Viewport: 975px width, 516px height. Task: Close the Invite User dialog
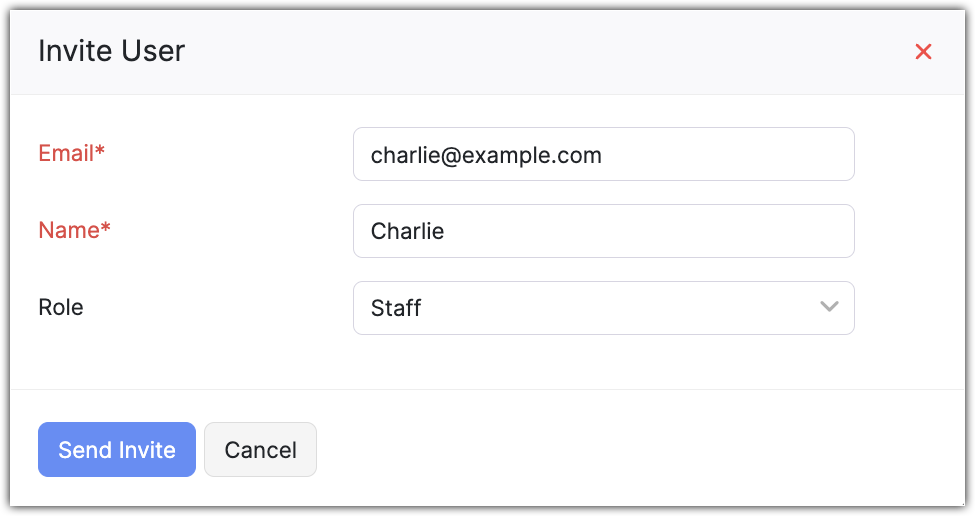tap(923, 52)
